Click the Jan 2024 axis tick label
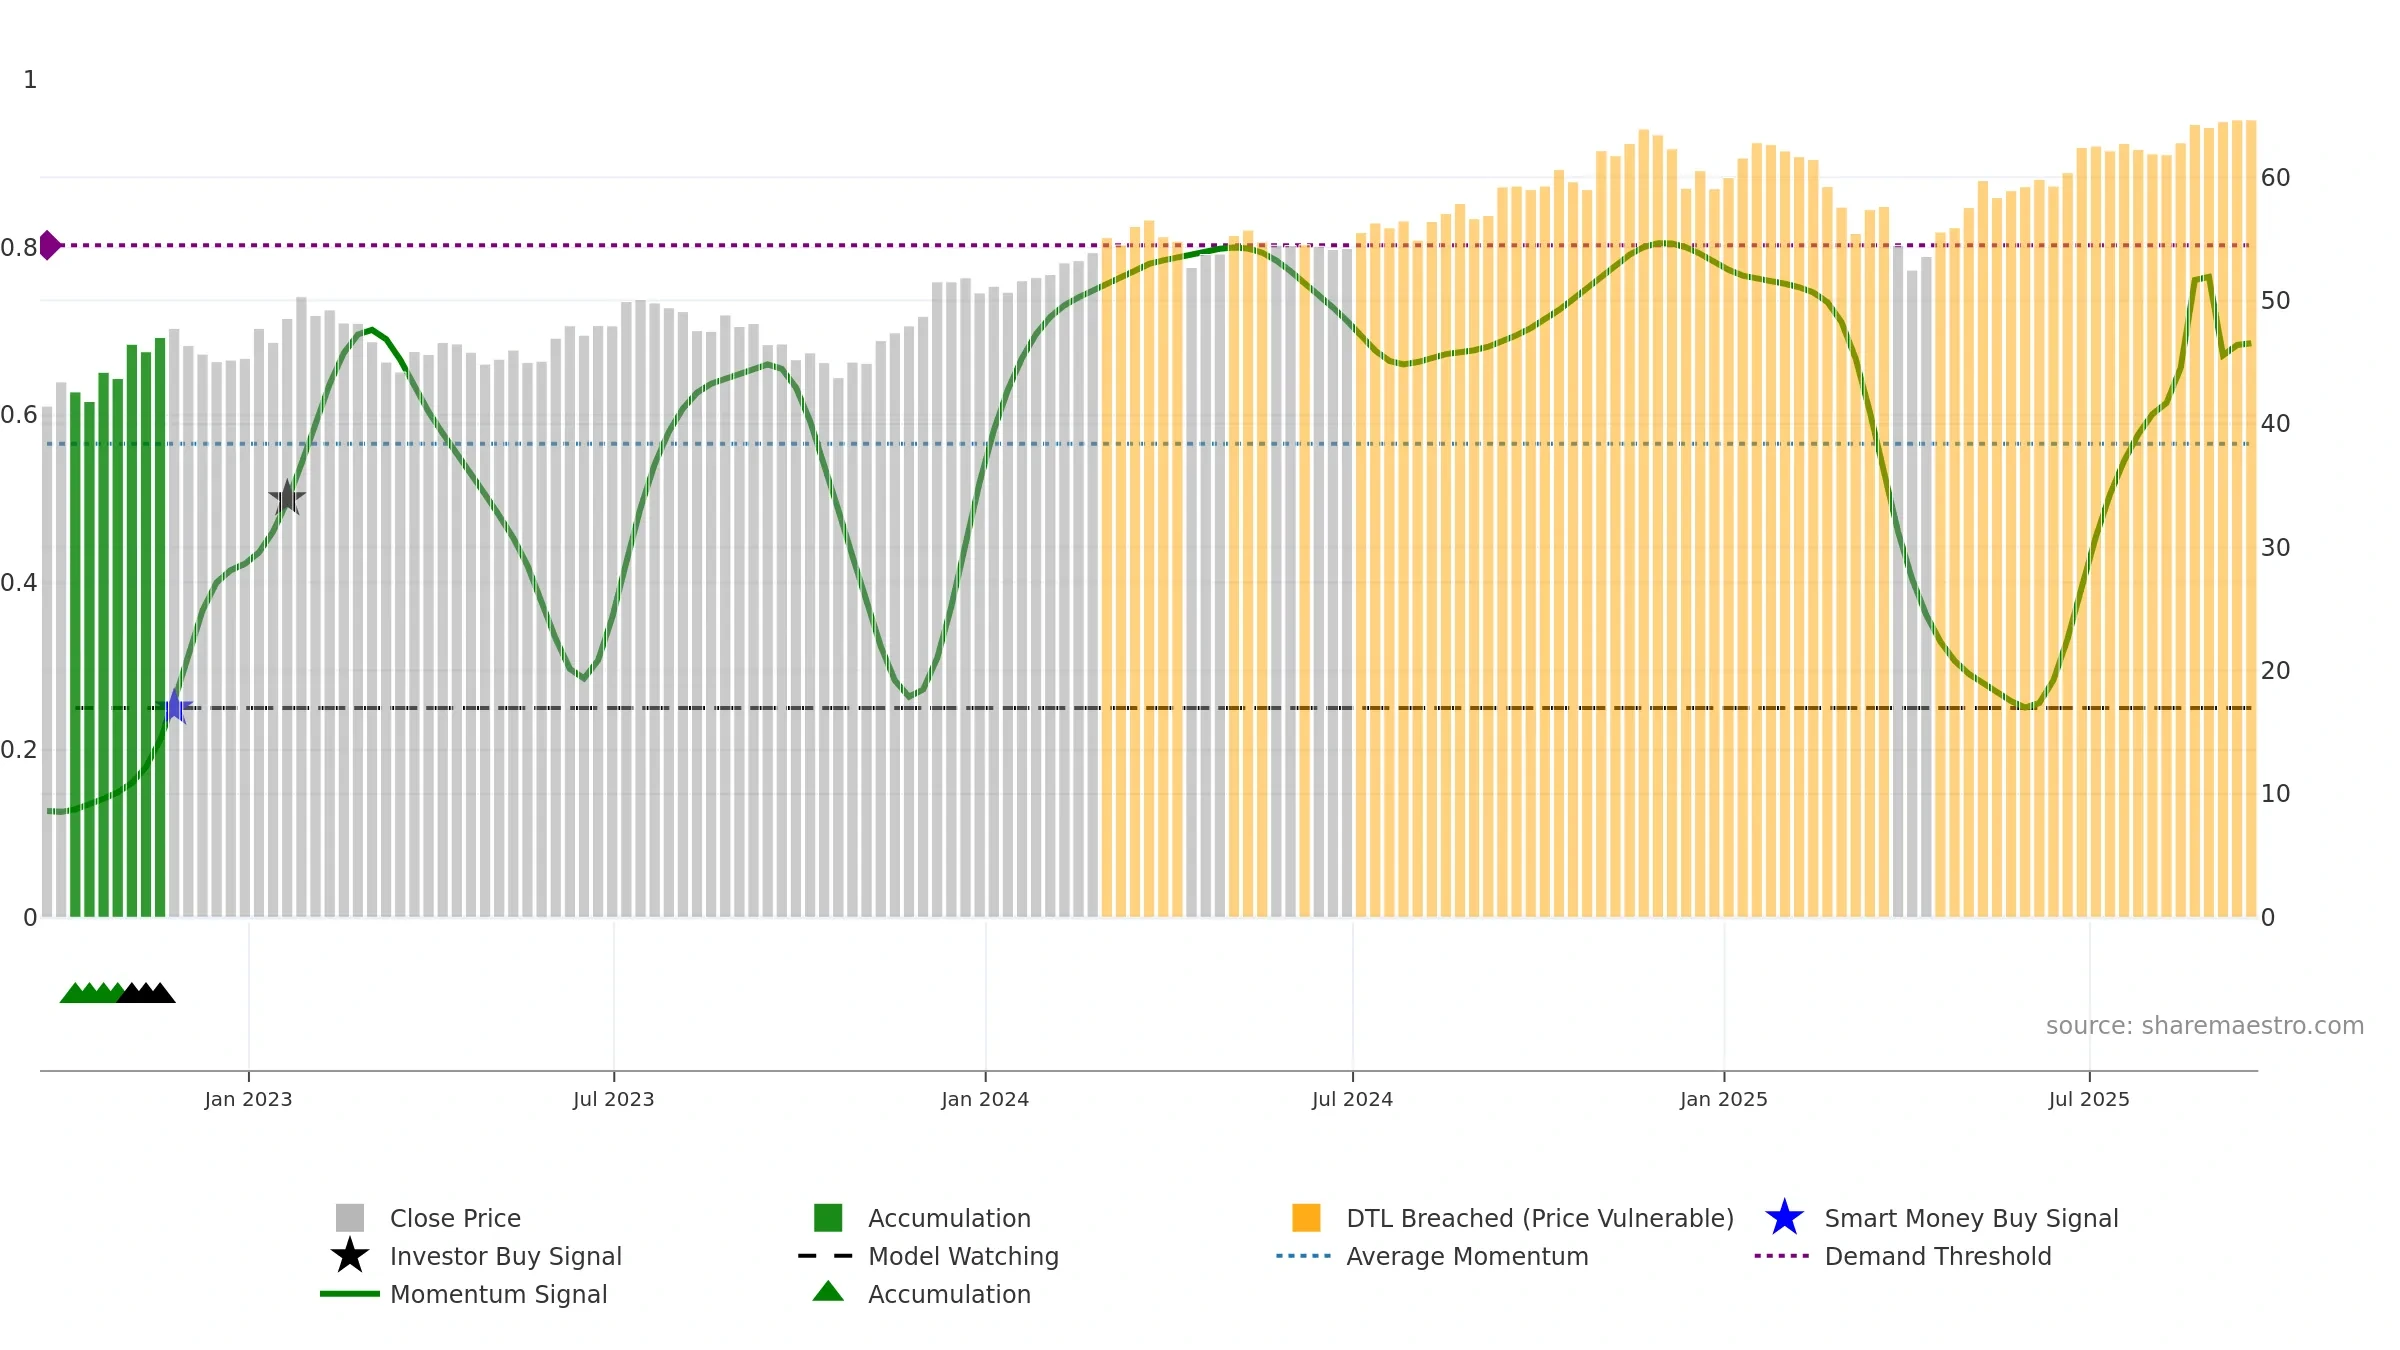 click(985, 1099)
